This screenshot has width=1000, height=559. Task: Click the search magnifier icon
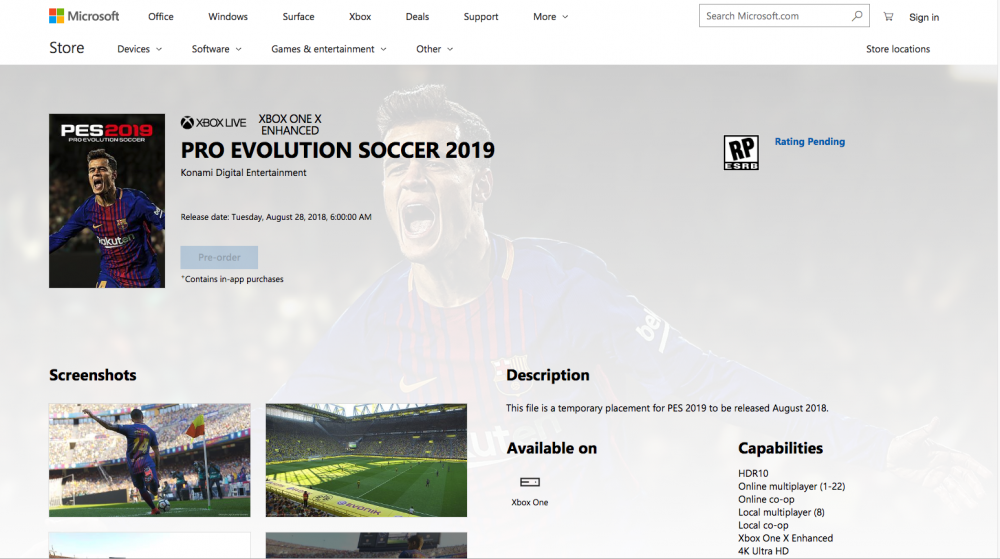(857, 16)
